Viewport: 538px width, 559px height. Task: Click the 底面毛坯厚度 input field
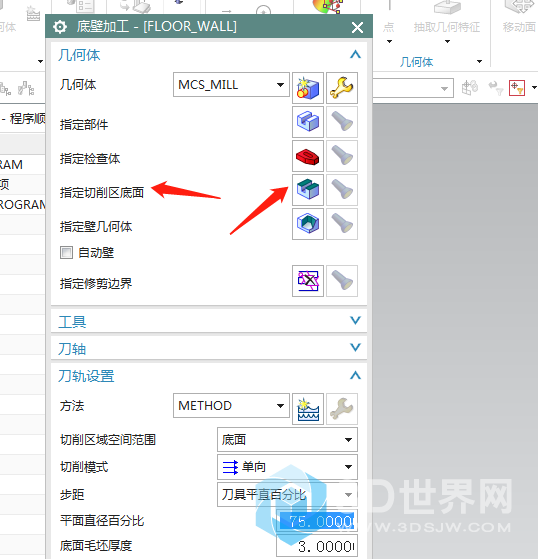(x=317, y=546)
